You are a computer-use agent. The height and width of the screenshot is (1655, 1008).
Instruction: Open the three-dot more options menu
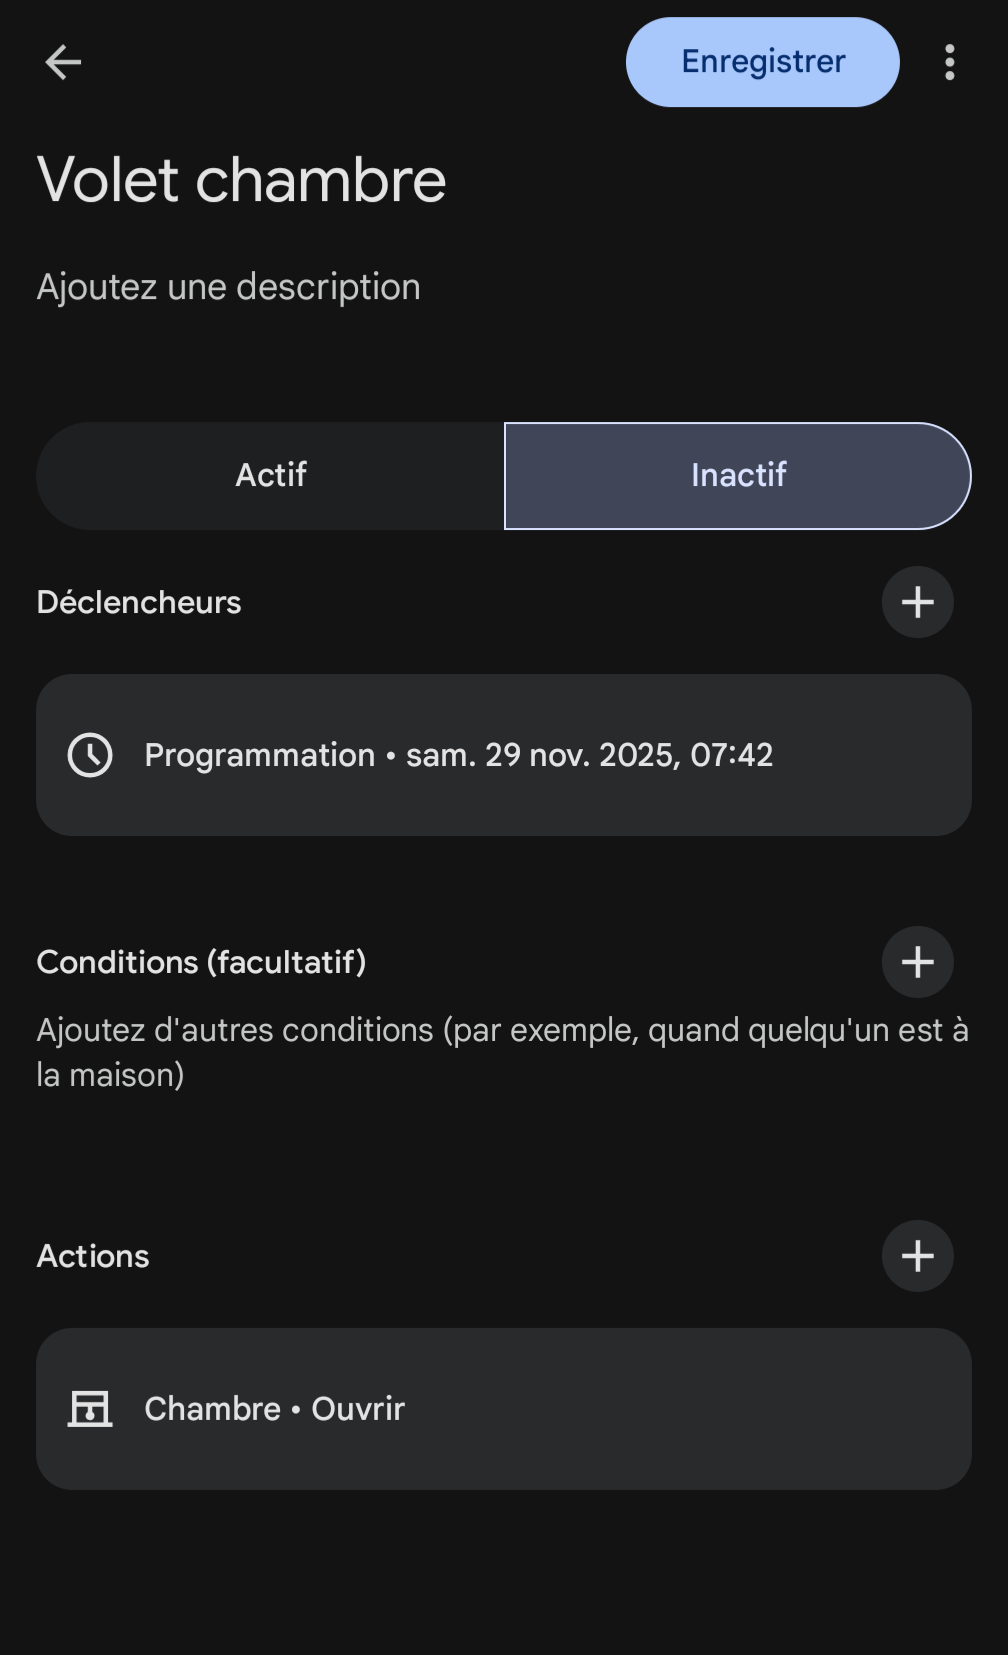[949, 62]
